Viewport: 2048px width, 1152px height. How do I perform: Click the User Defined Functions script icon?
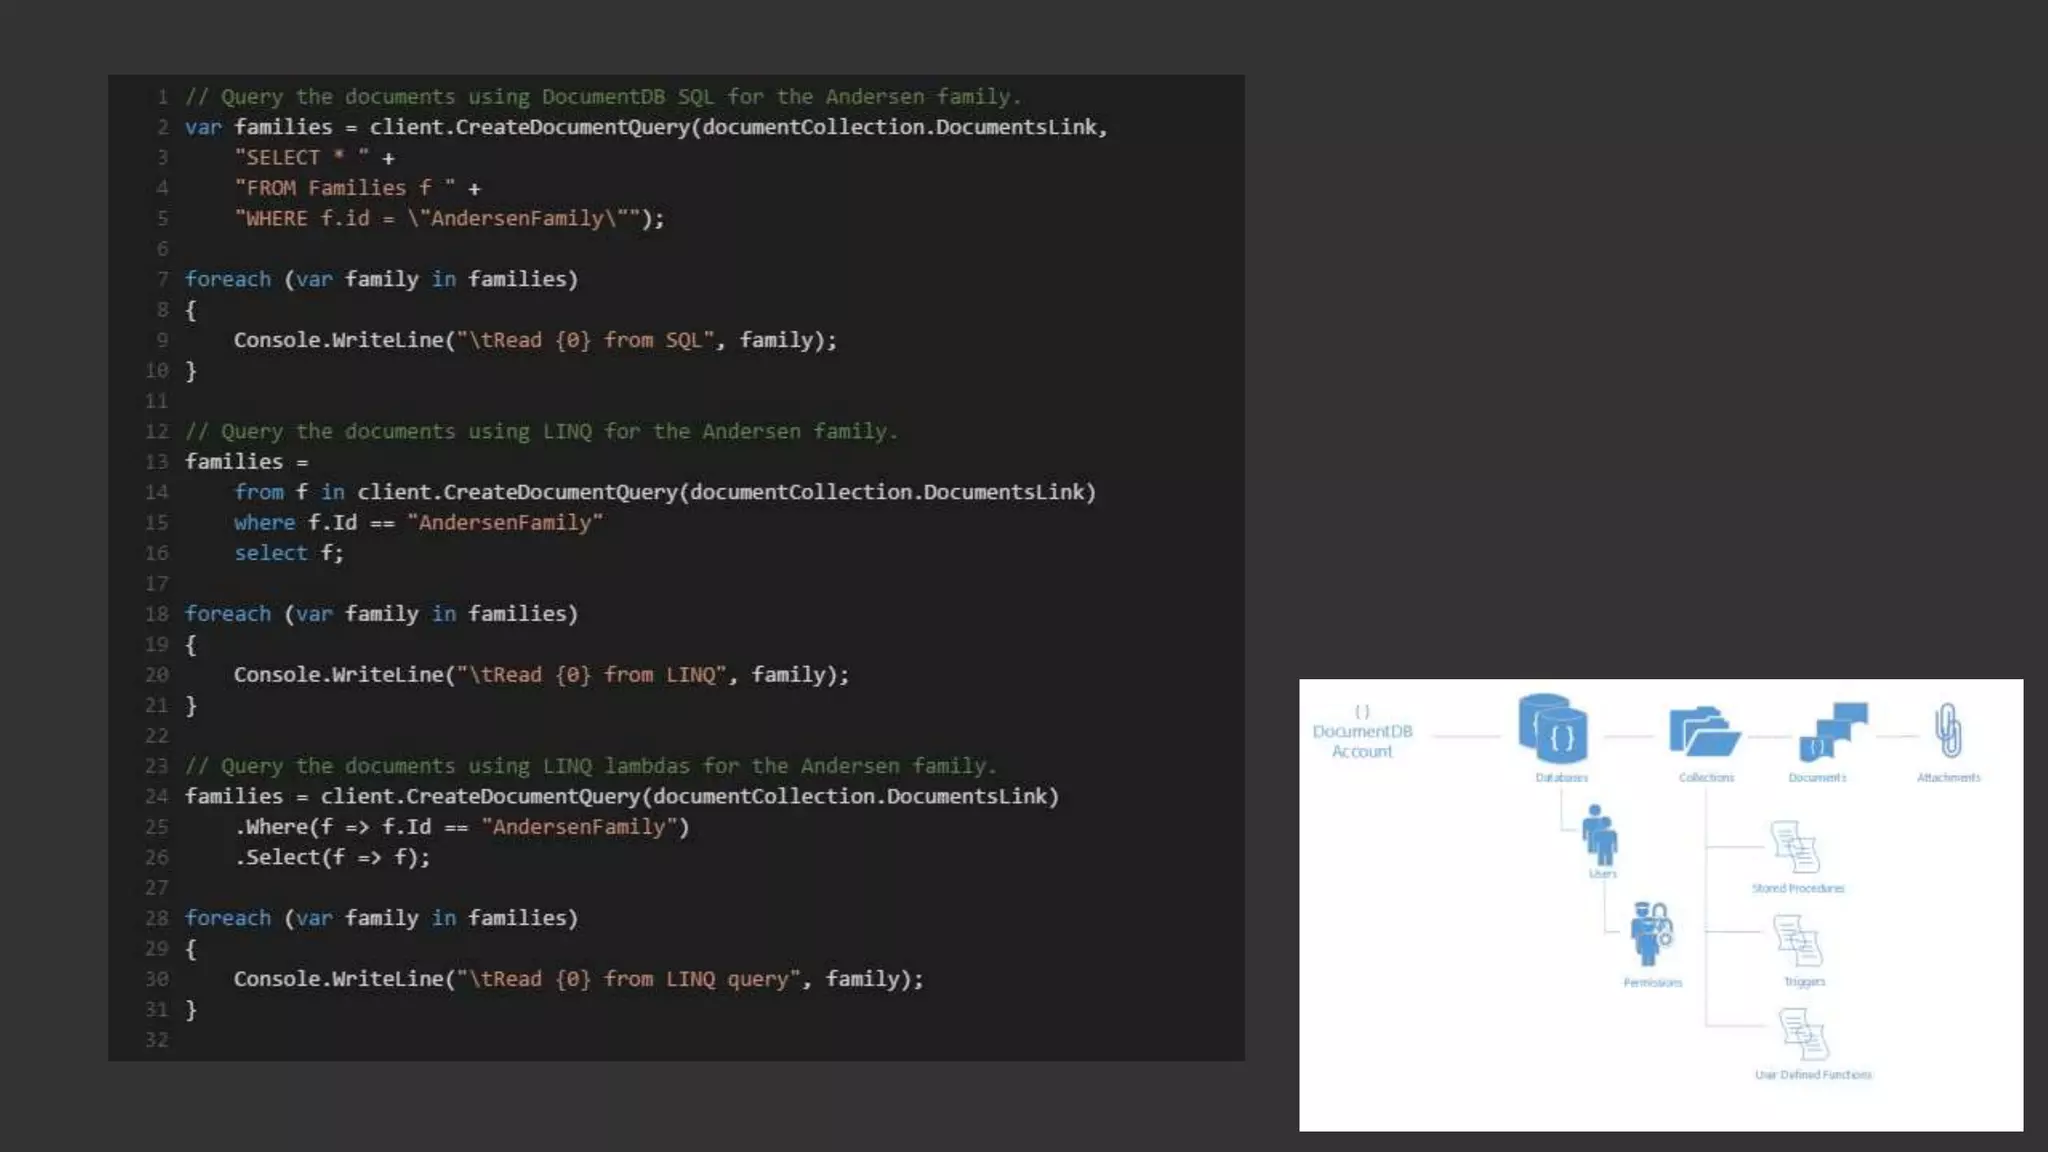[1803, 1033]
